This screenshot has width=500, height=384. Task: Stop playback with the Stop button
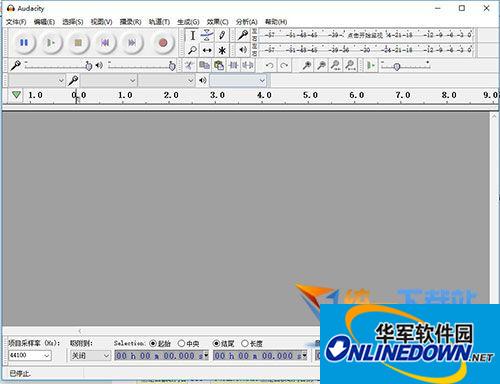(x=78, y=43)
